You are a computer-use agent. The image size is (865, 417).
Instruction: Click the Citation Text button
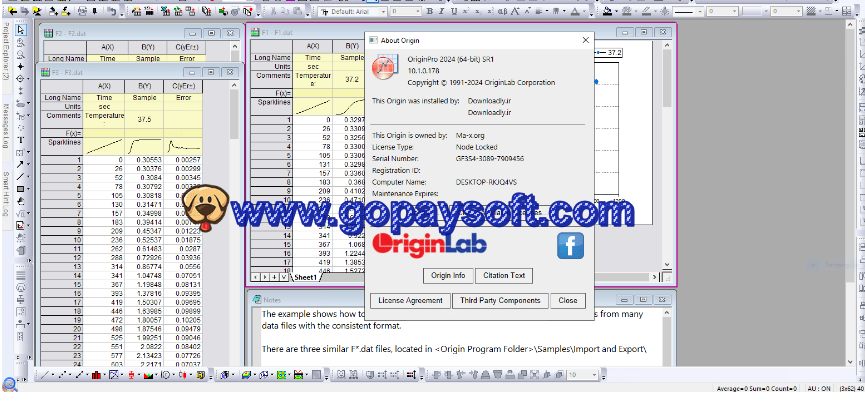click(504, 275)
